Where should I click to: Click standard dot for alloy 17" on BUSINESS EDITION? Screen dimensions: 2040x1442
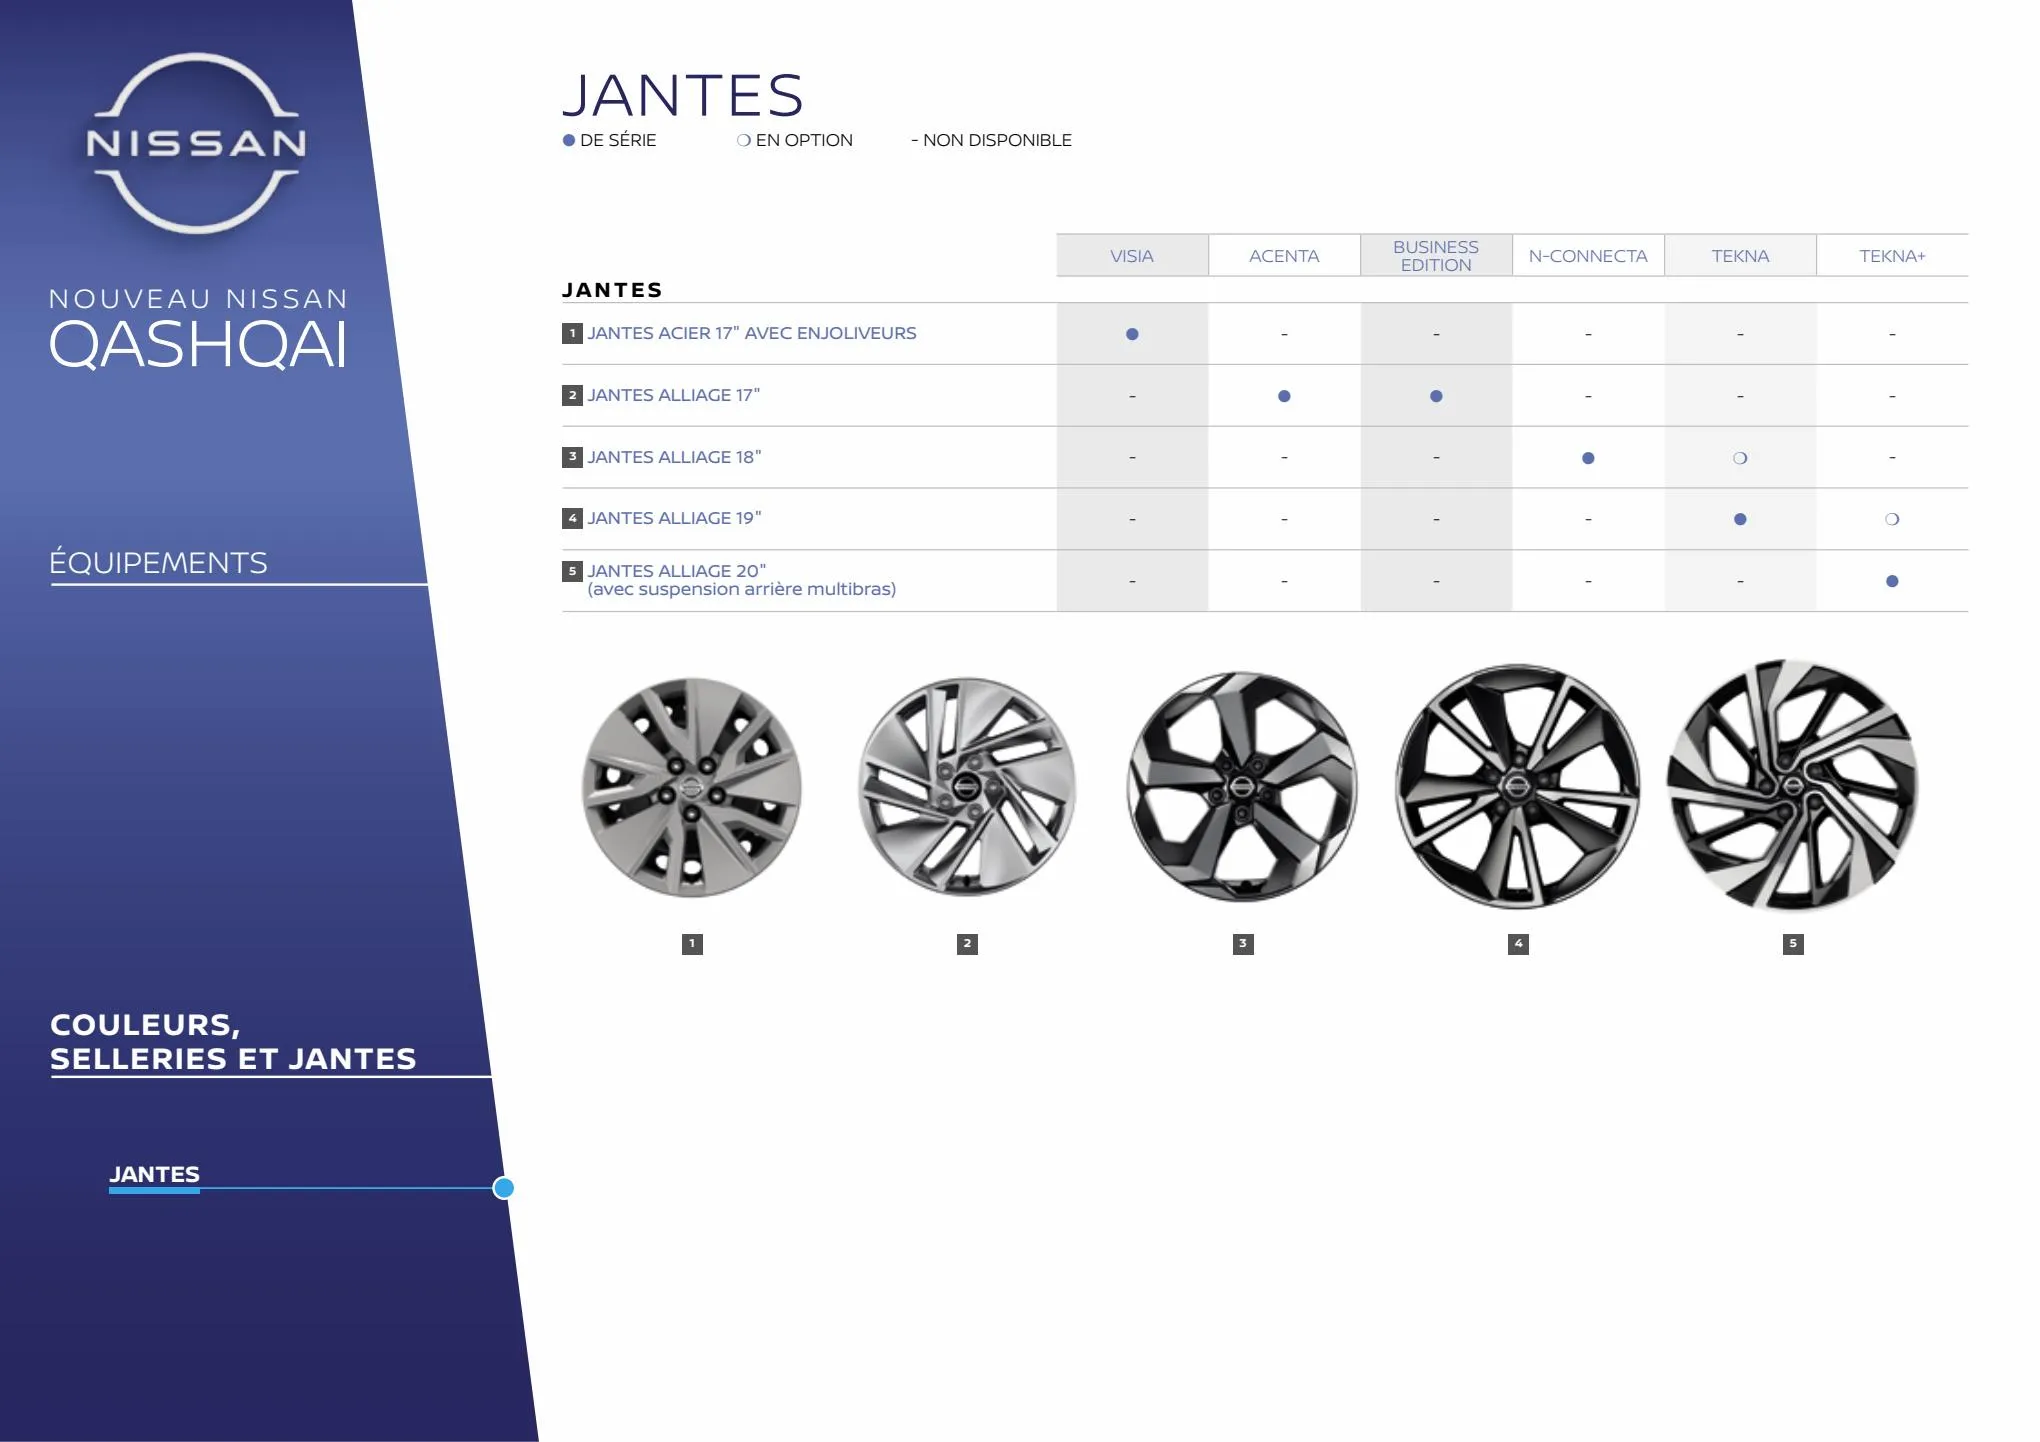pyautogui.click(x=1436, y=396)
